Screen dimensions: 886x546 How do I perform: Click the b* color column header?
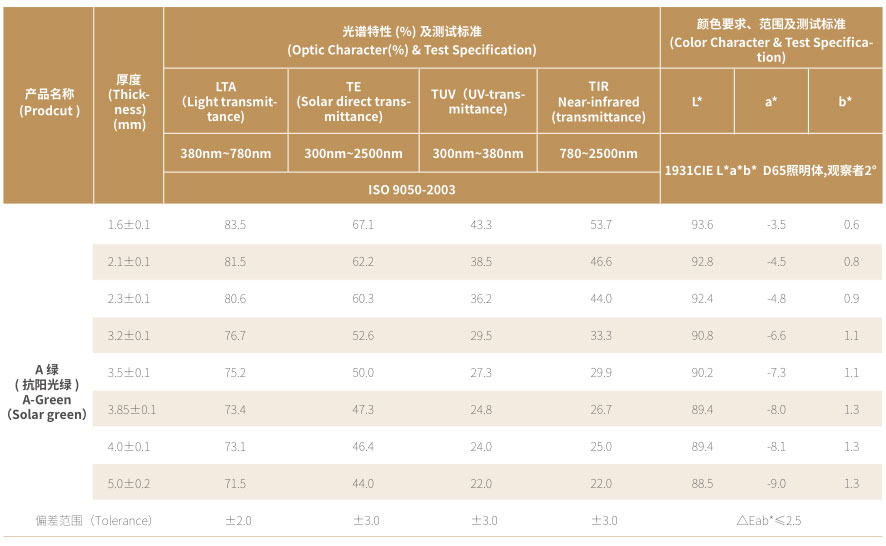pos(845,101)
